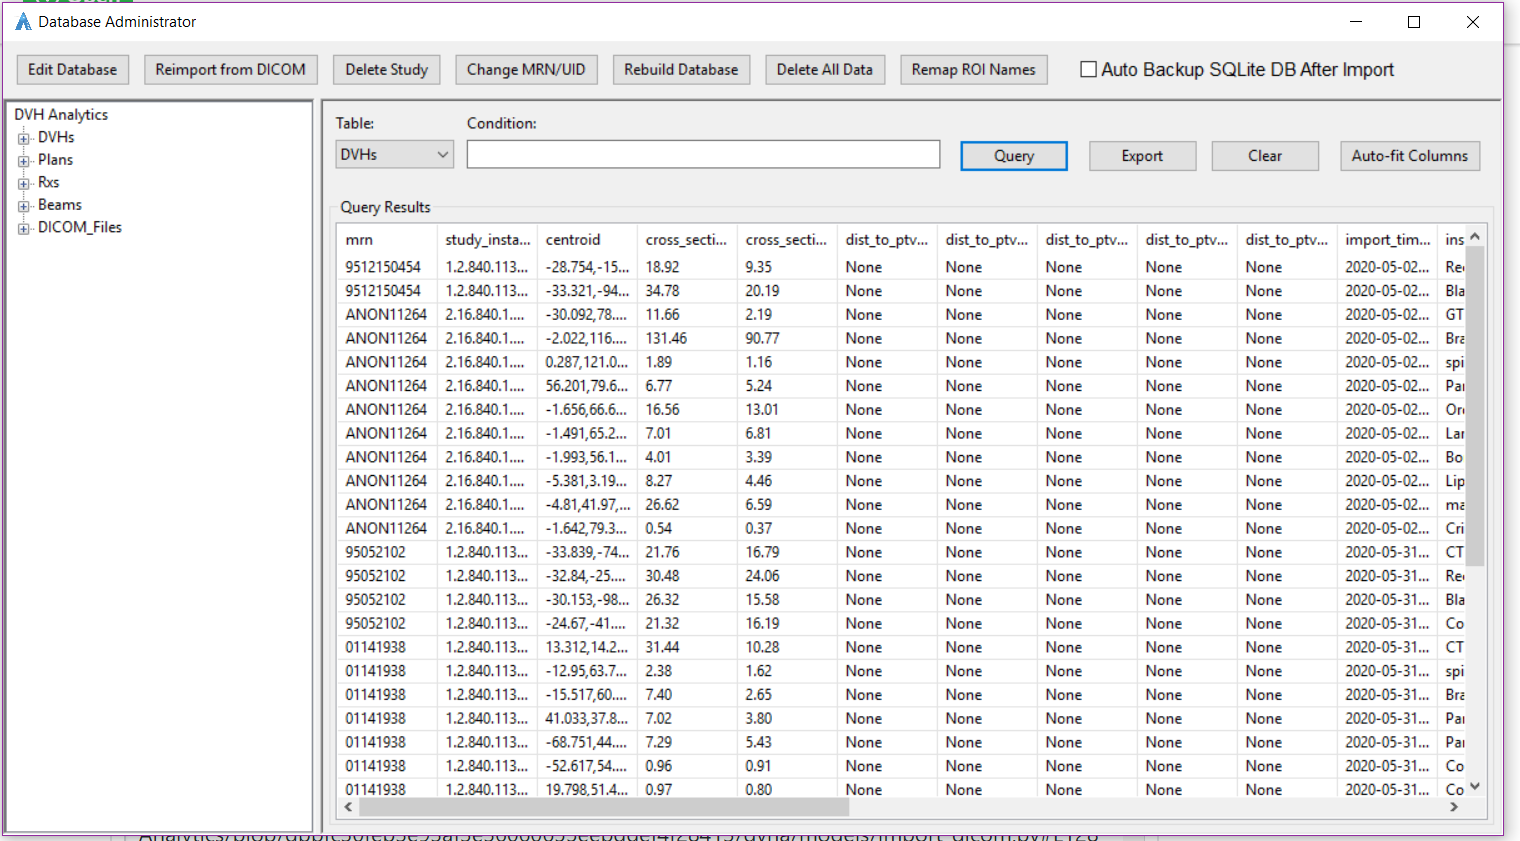This screenshot has height=841, width=1520.
Task: Click the Auto-fit Columns button
Action: click(1410, 155)
